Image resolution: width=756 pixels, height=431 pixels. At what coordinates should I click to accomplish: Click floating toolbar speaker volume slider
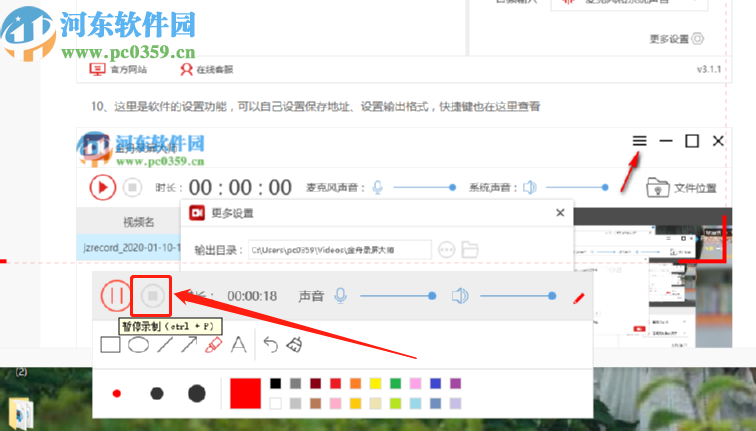pos(518,296)
